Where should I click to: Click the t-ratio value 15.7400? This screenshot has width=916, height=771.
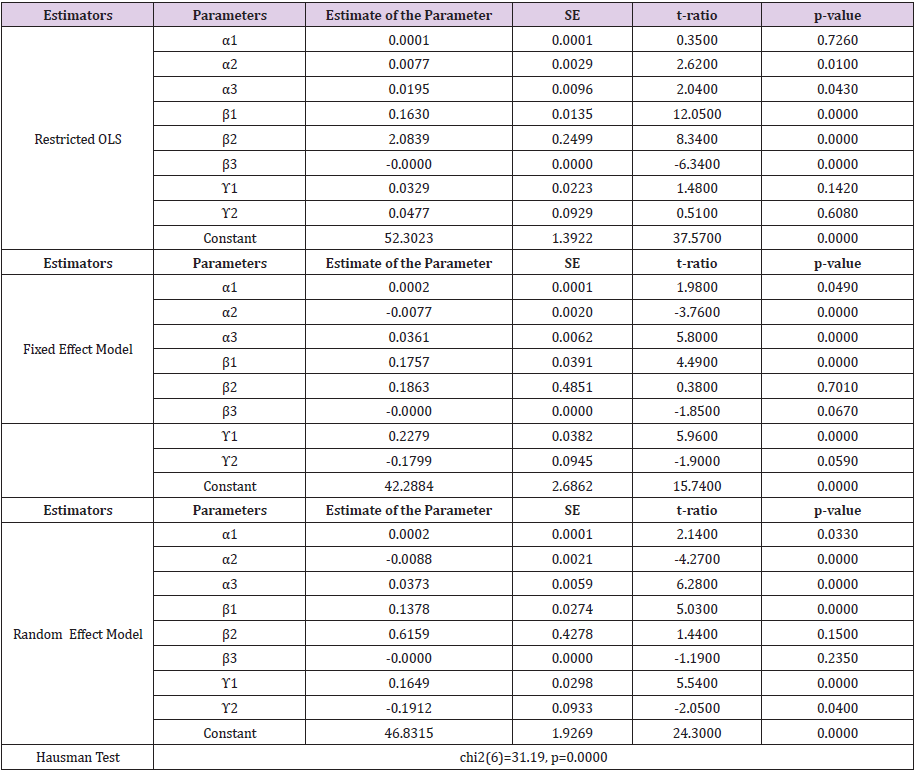click(x=697, y=486)
